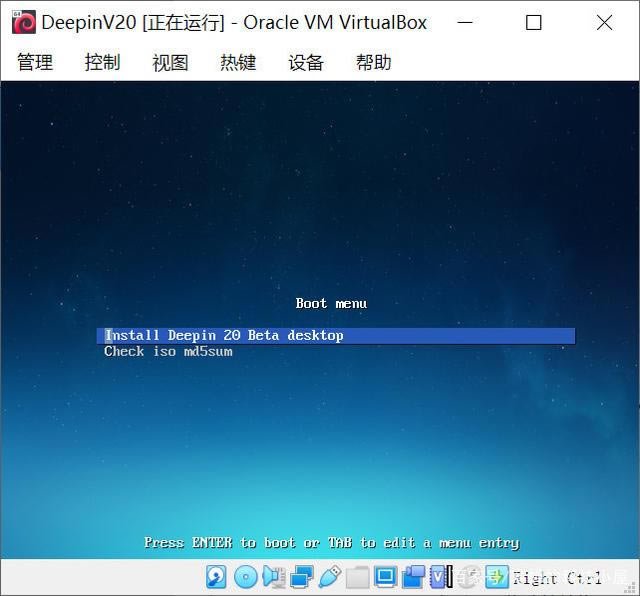Click the Press ENTER to boot hint text

332,543
